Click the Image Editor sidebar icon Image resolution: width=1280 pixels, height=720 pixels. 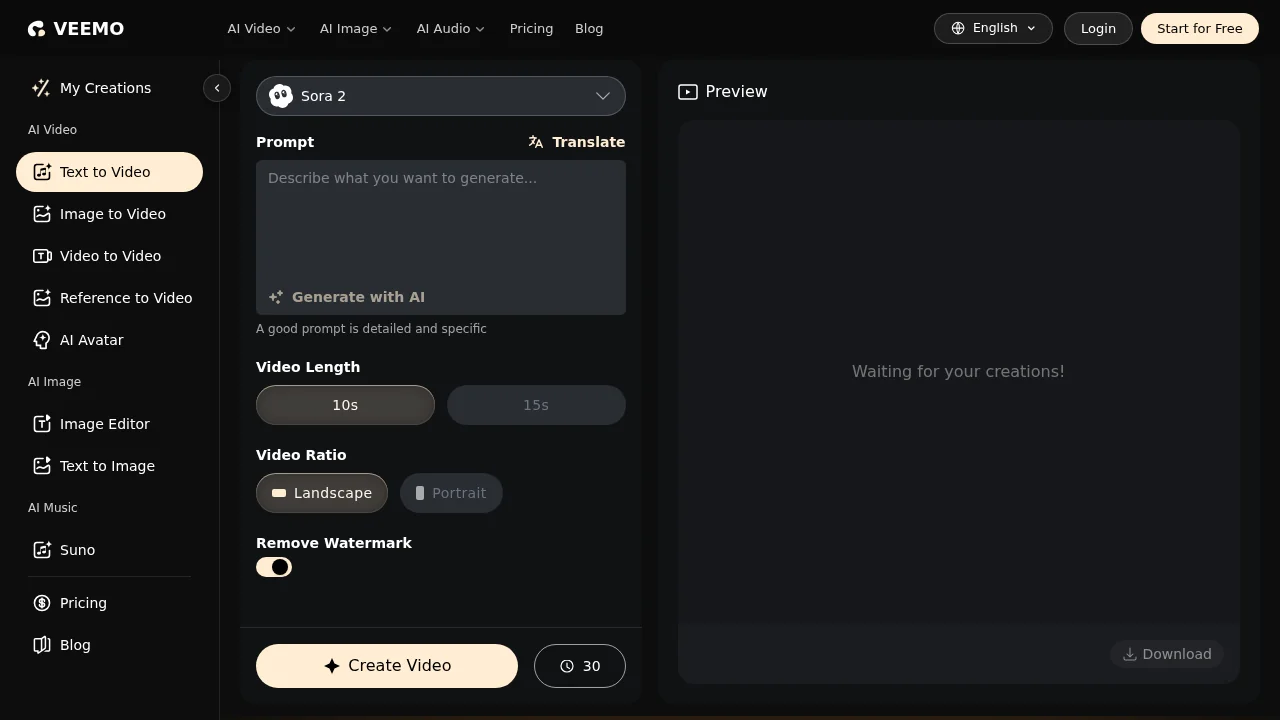tap(42, 424)
